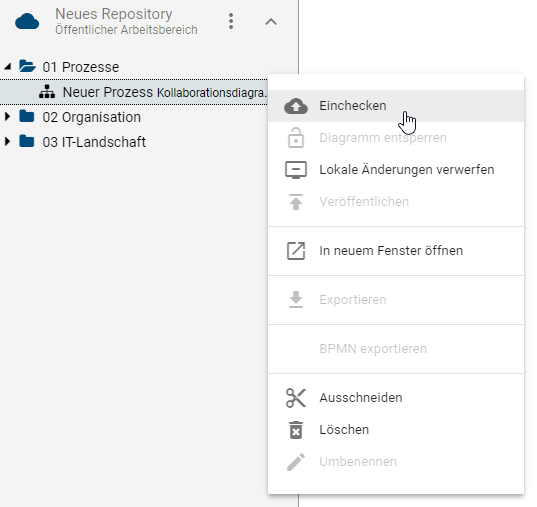Image resolution: width=537 pixels, height=507 pixels.
Task: Click the Neues Repository title
Action: click(114, 14)
